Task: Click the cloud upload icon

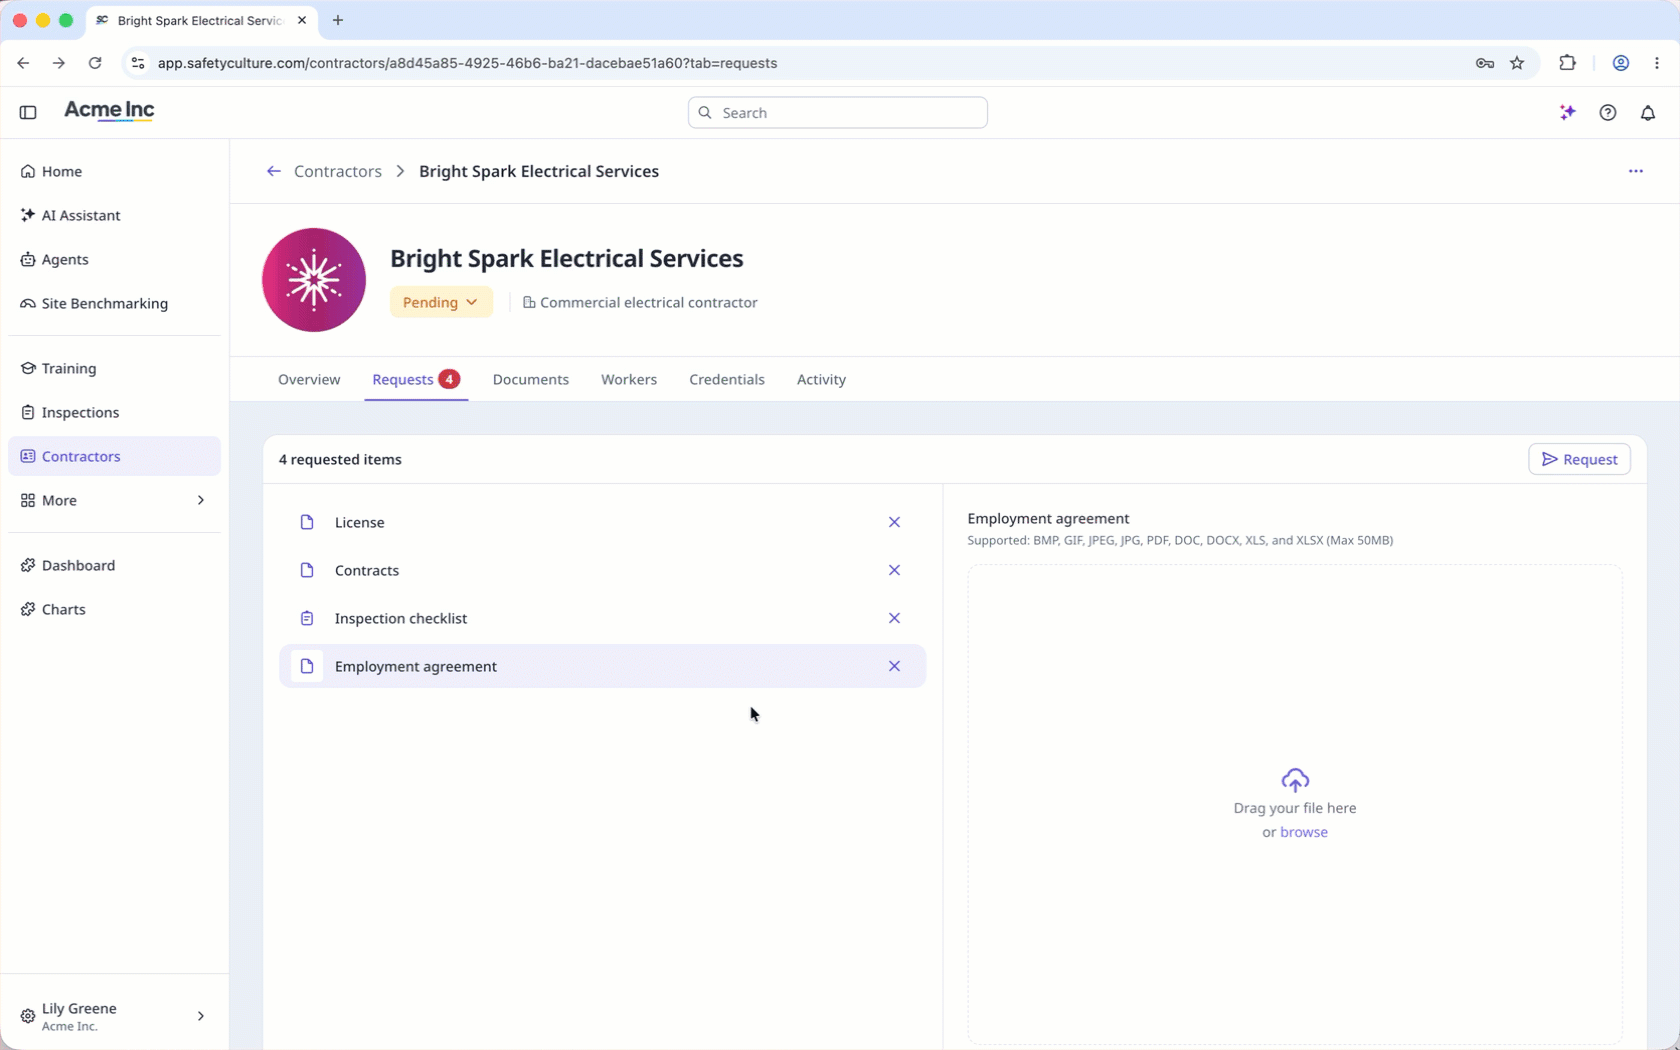Action: pos(1295,779)
